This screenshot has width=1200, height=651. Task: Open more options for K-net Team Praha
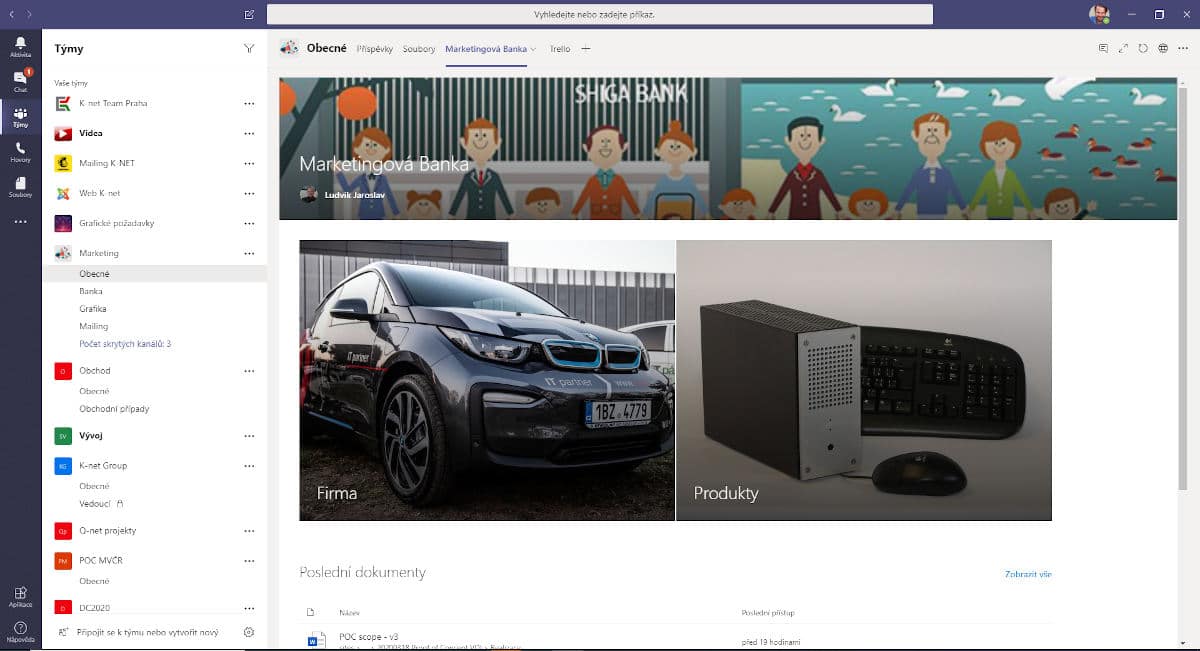pos(249,103)
